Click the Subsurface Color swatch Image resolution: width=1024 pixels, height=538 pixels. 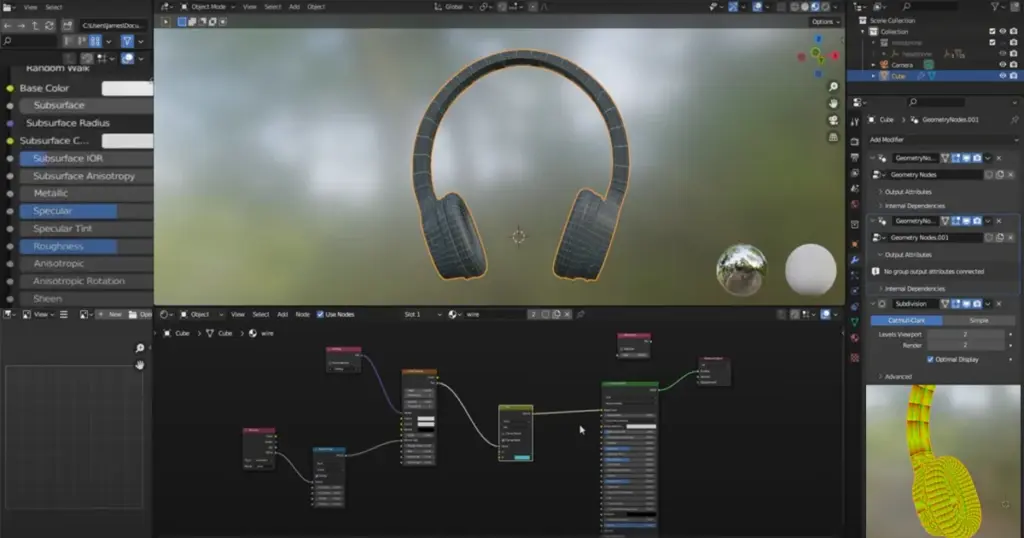(x=127, y=141)
